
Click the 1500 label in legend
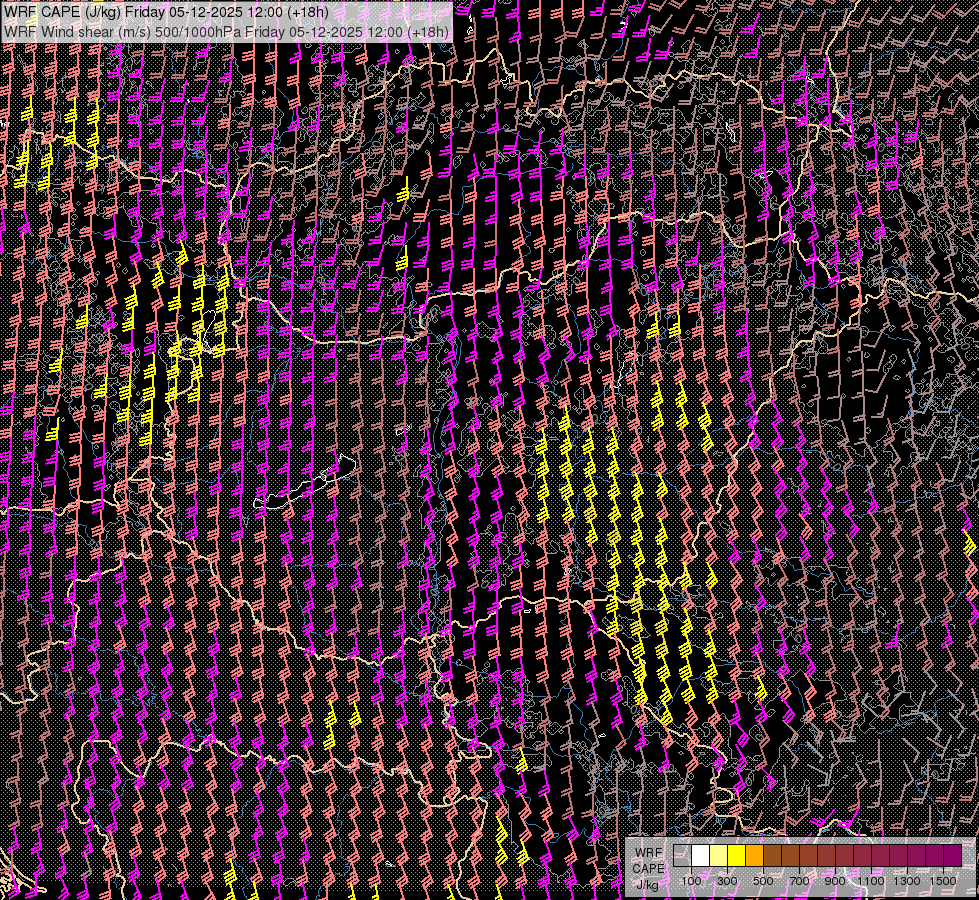pos(942,880)
